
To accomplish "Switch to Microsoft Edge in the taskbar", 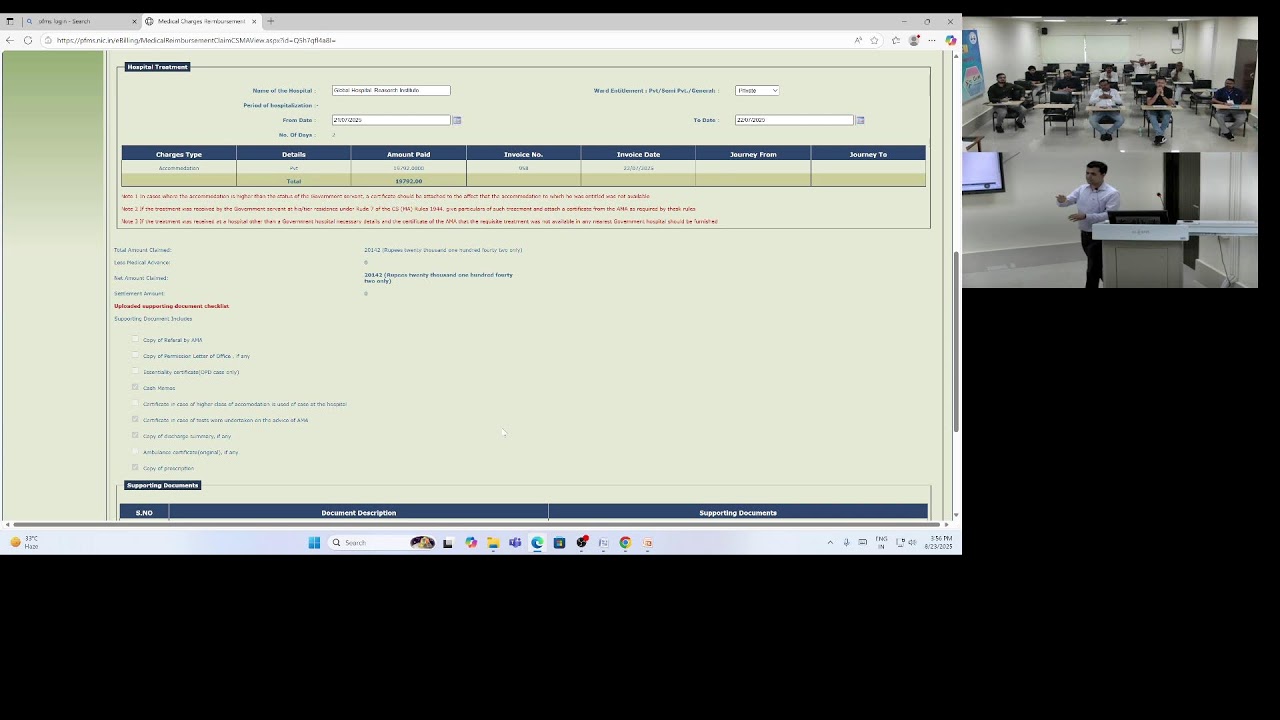I will [537, 543].
